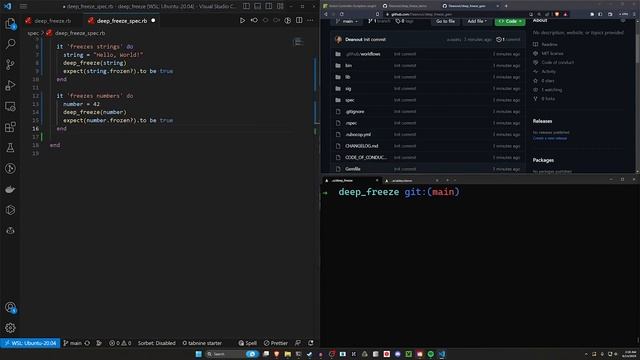640x360 pixels.
Task: Toggle the secondary sidebar layout icon
Action: coord(269,6)
